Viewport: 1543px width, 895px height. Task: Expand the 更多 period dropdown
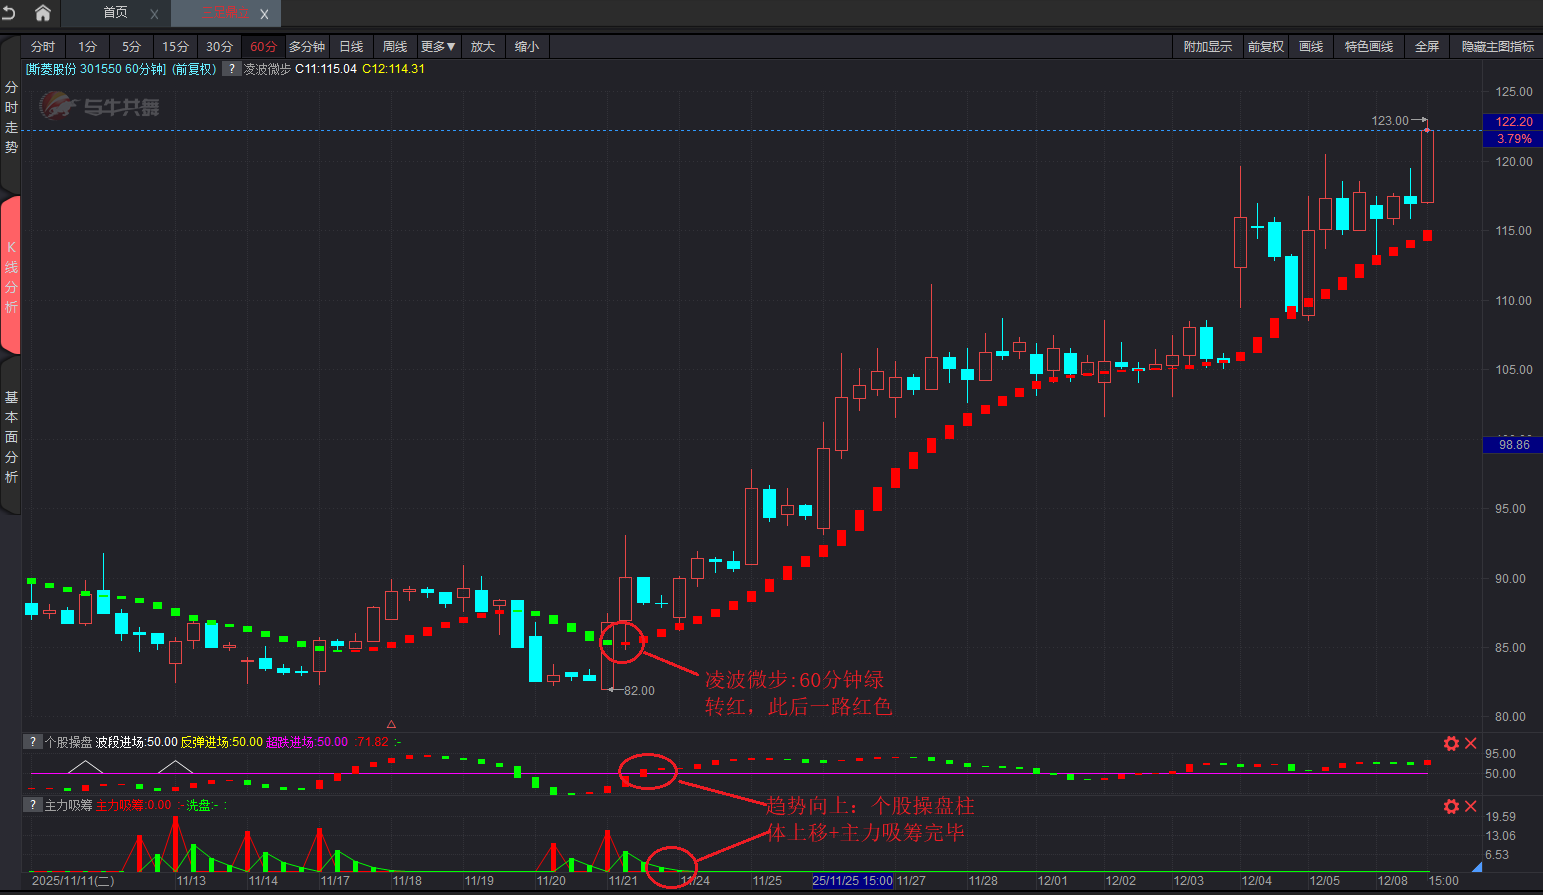tap(438, 47)
